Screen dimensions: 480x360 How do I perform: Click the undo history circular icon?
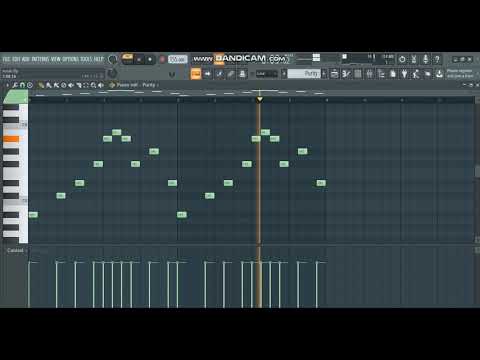402,59
